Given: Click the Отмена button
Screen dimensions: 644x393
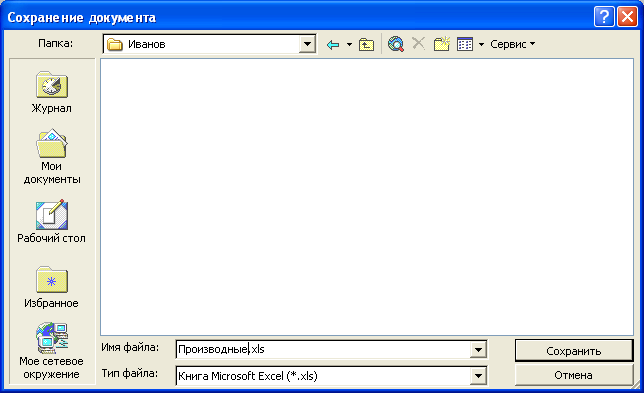Looking at the screenshot, I should 574,375.
